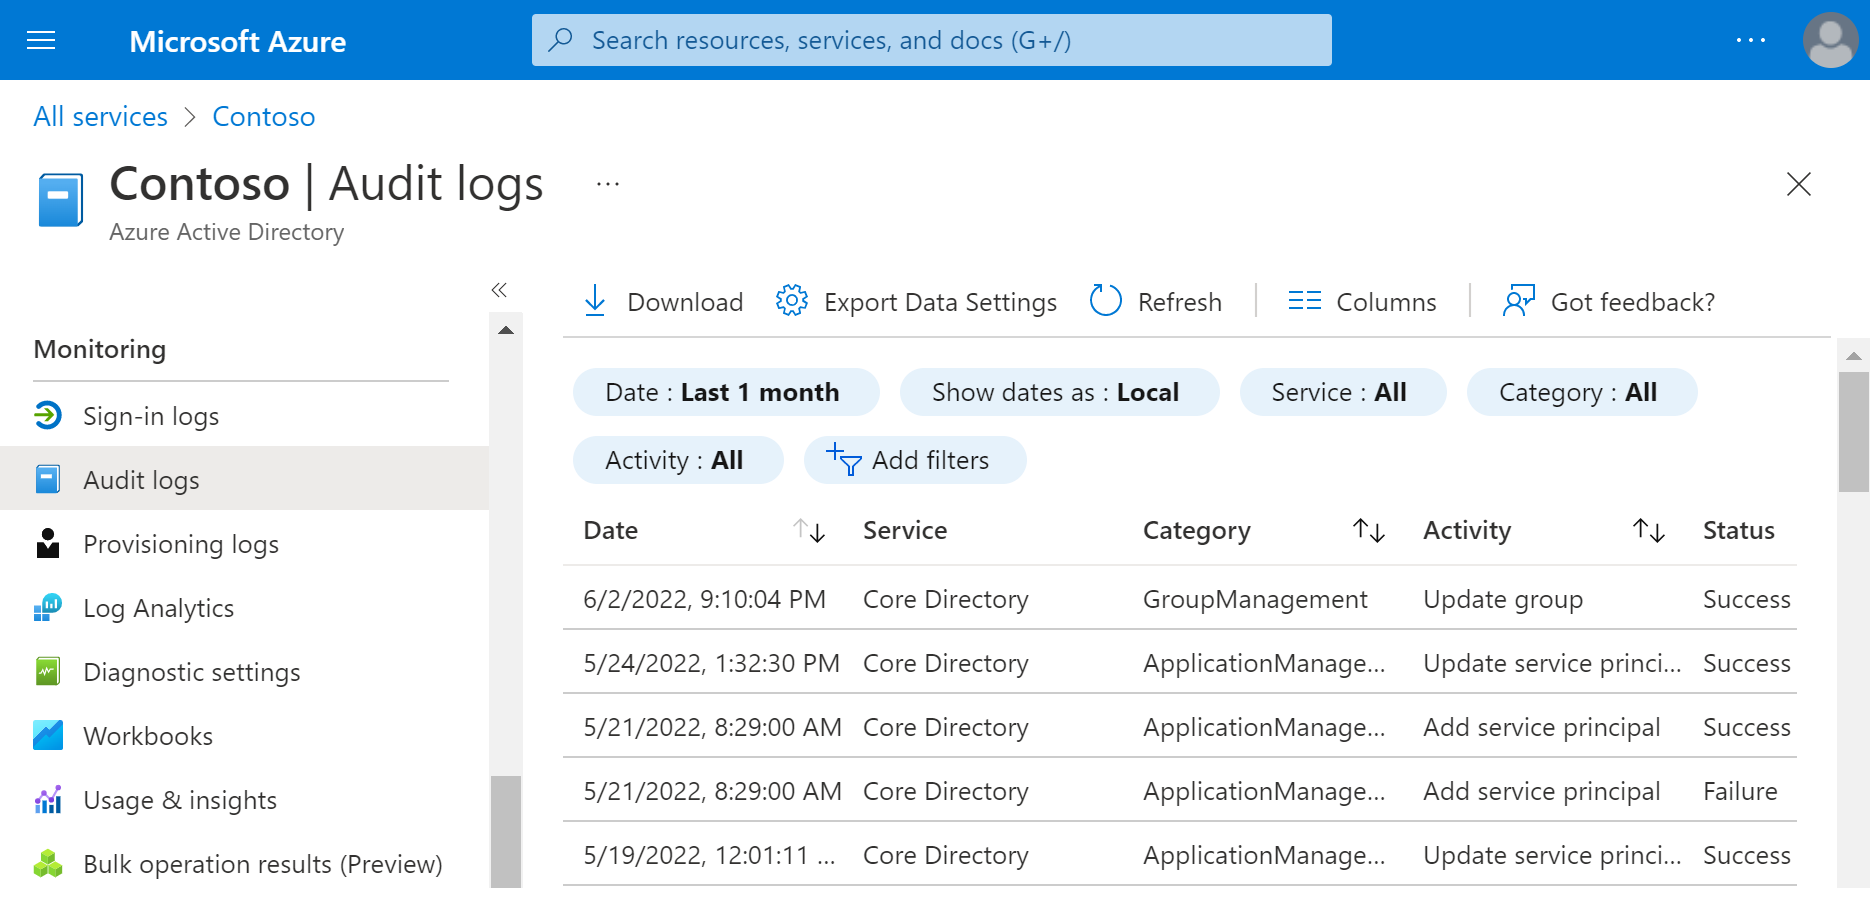Image resolution: width=1870 pixels, height=906 pixels.
Task: Sort by the Activity column arrows
Action: coord(1649,530)
